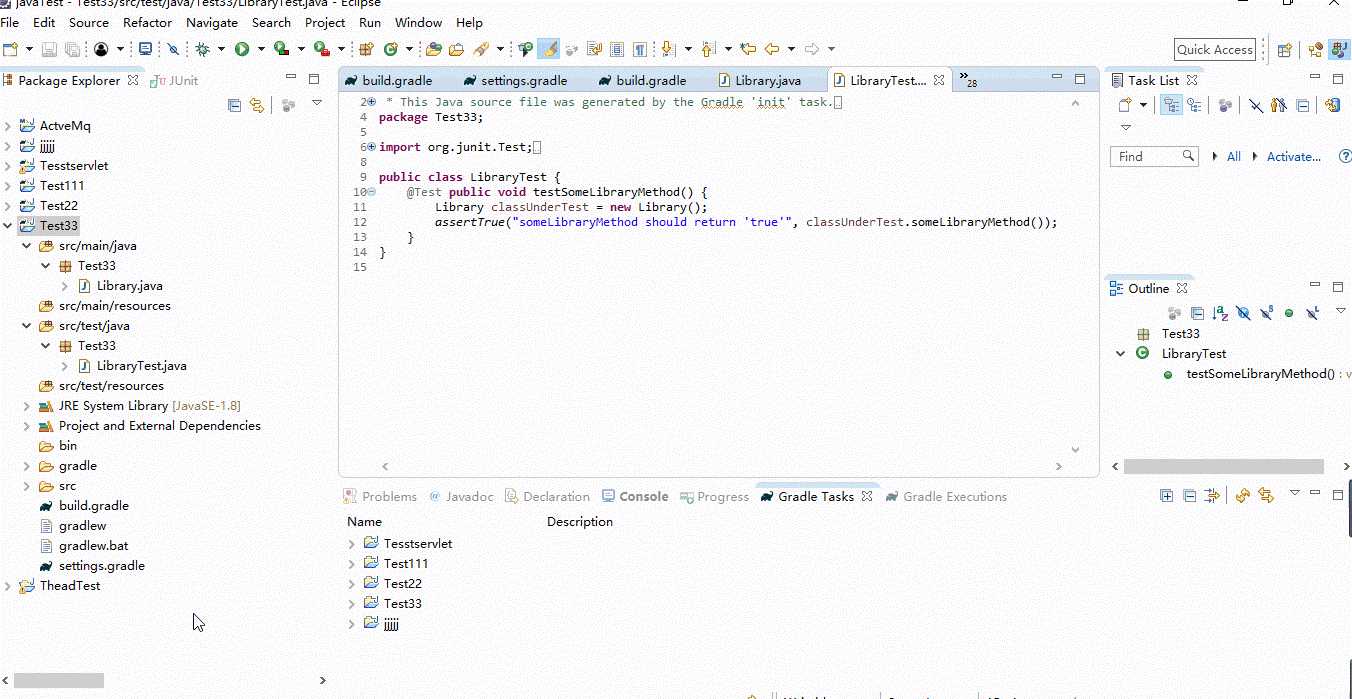The height and width of the screenshot is (699, 1352).
Task: Switch to the Java EE perspective icon
Action: [1316, 50]
